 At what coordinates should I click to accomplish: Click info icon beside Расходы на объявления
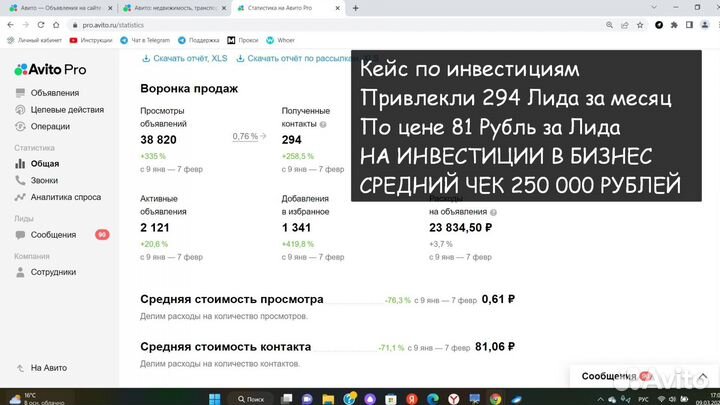coord(493,212)
